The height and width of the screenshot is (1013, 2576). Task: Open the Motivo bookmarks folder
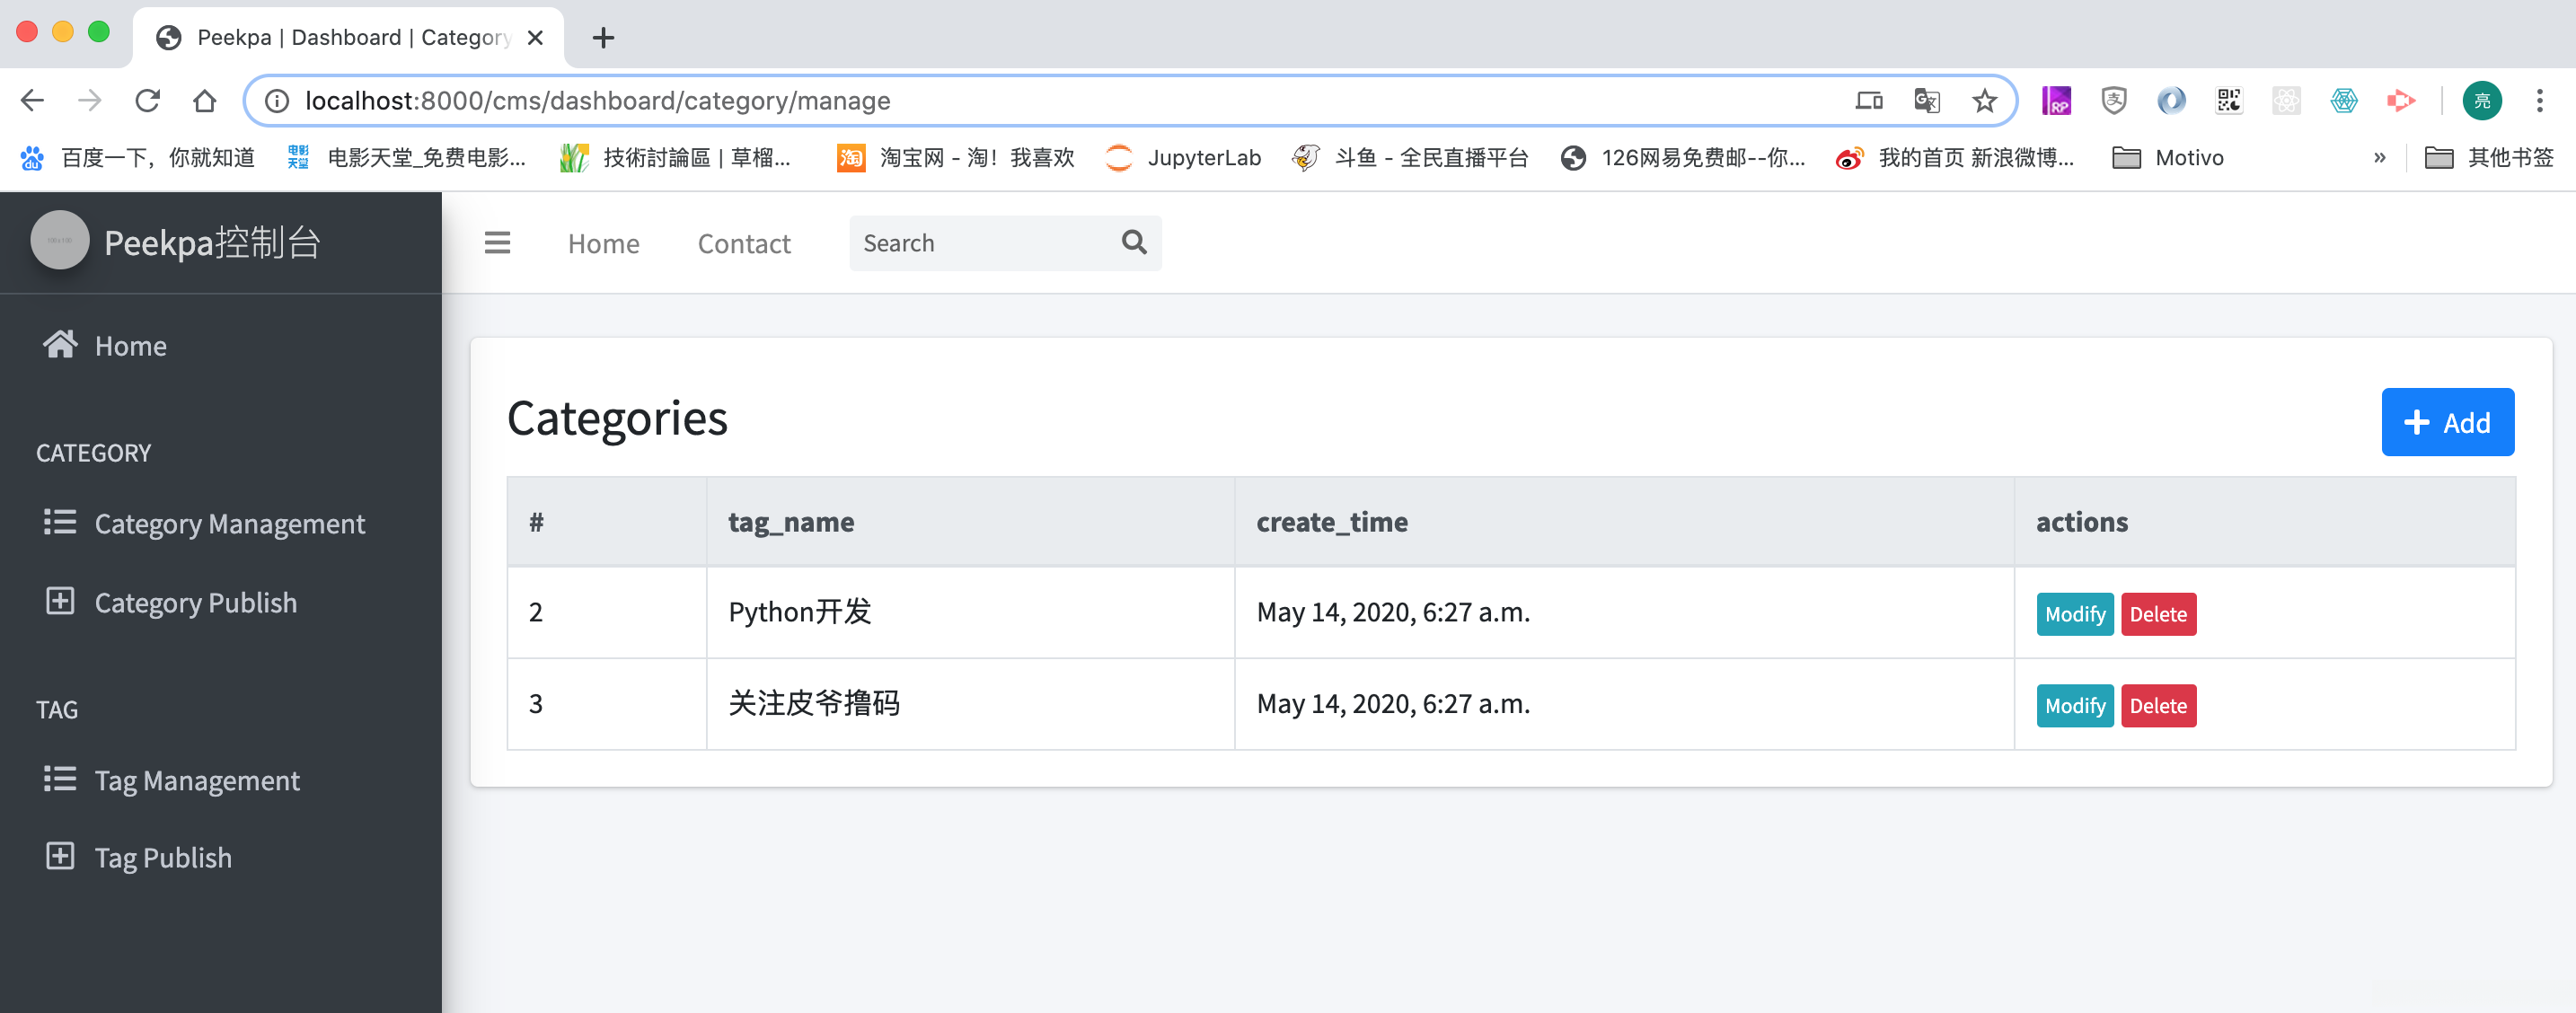click(x=2167, y=158)
